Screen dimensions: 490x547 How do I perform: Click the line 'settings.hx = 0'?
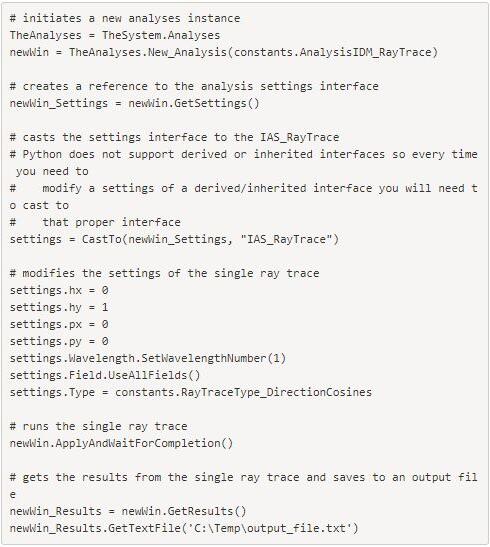[x=59, y=290]
